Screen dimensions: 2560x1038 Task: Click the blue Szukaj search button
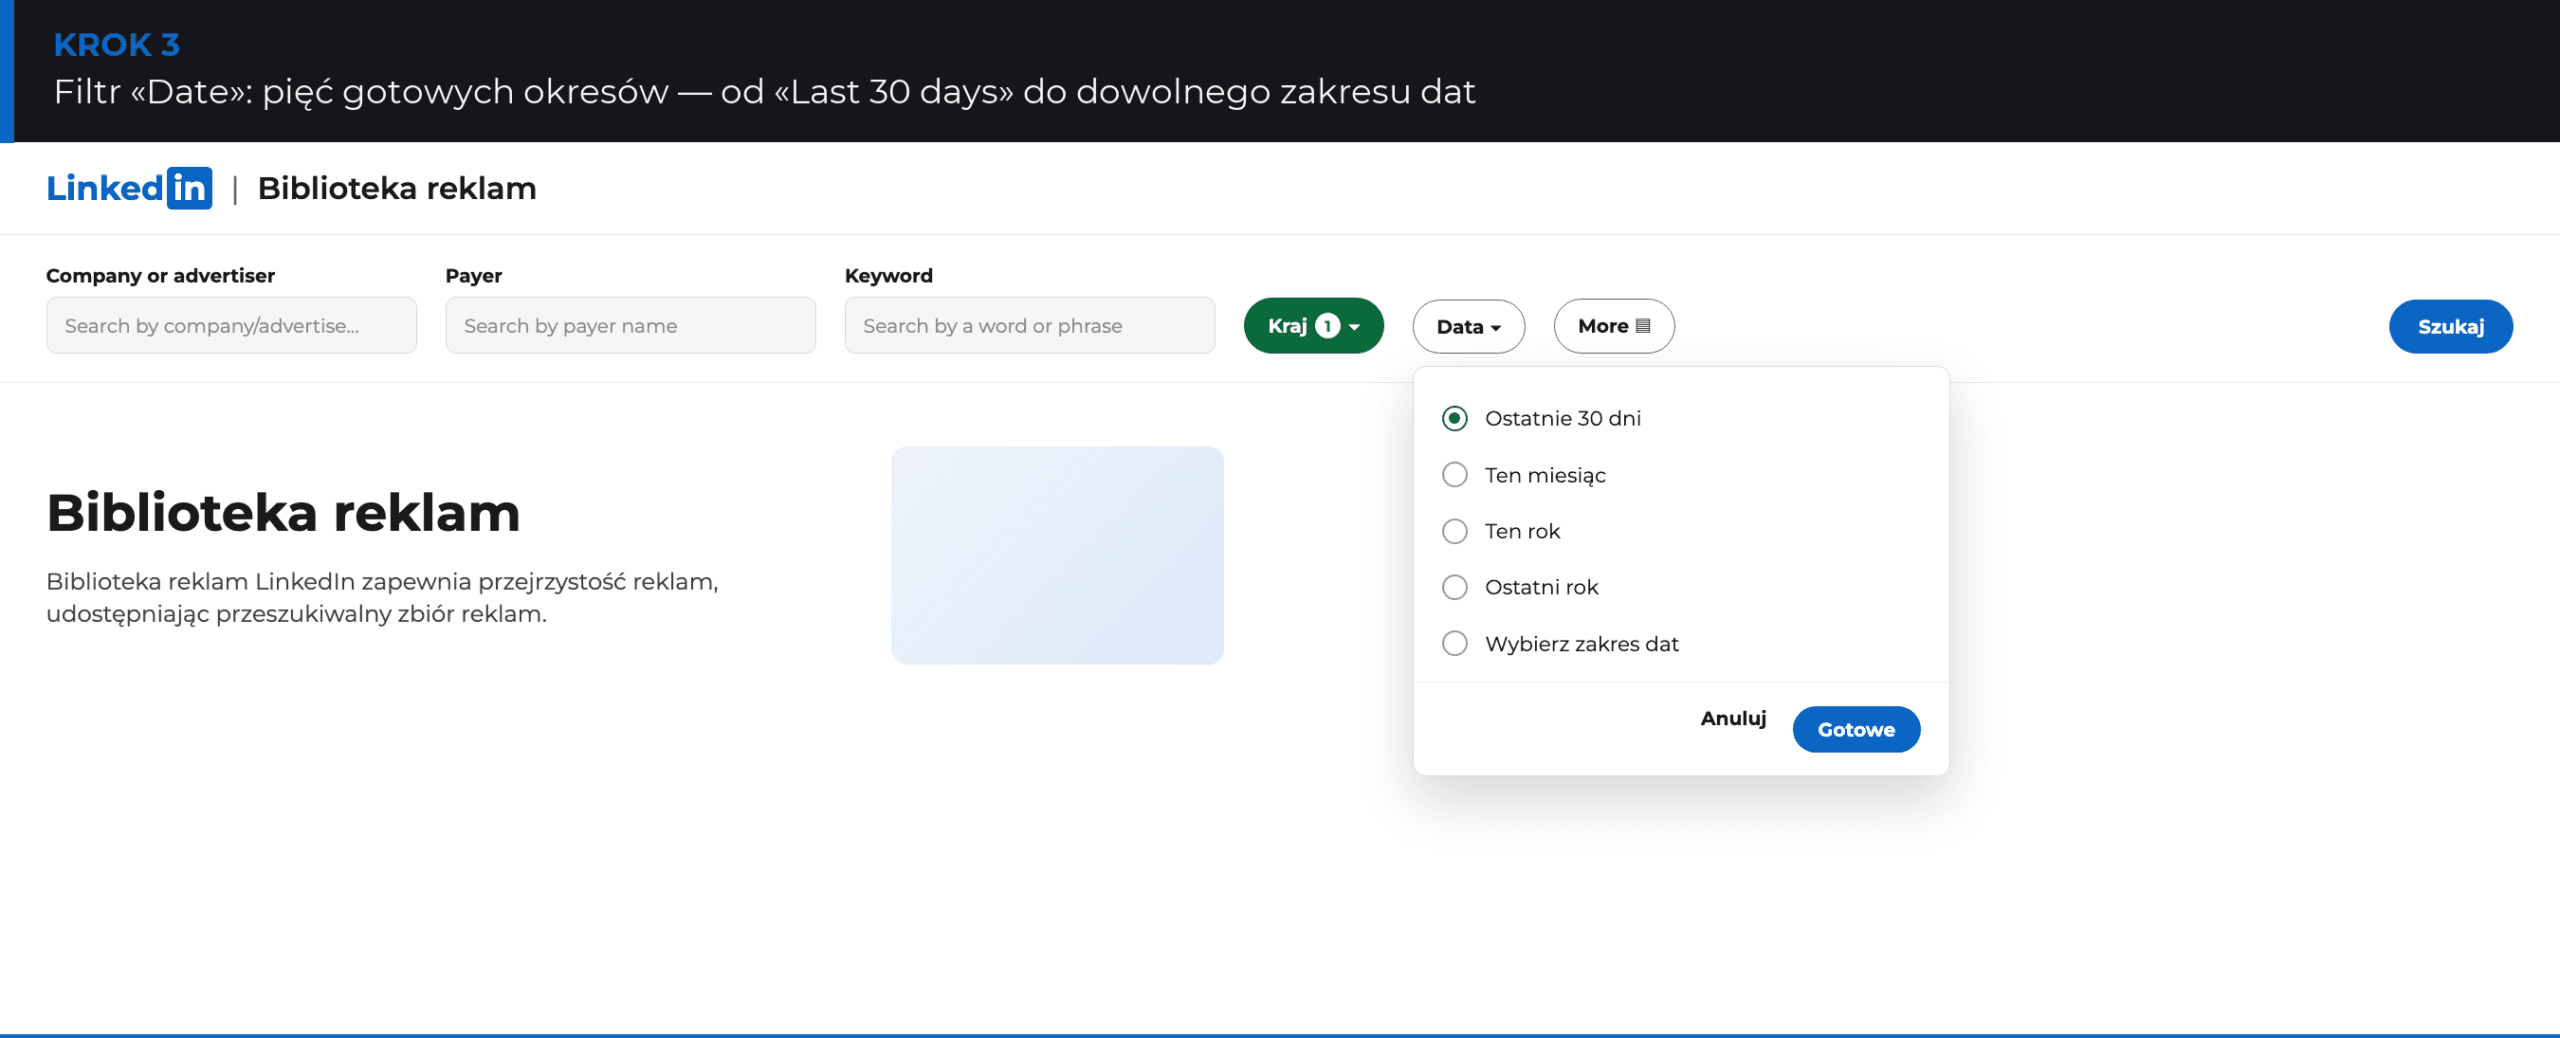[2450, 326]
